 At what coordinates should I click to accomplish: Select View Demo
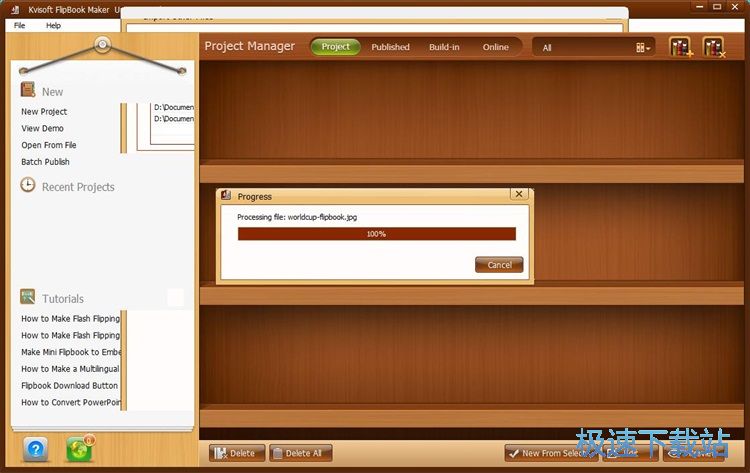click(x=42, y=128)
